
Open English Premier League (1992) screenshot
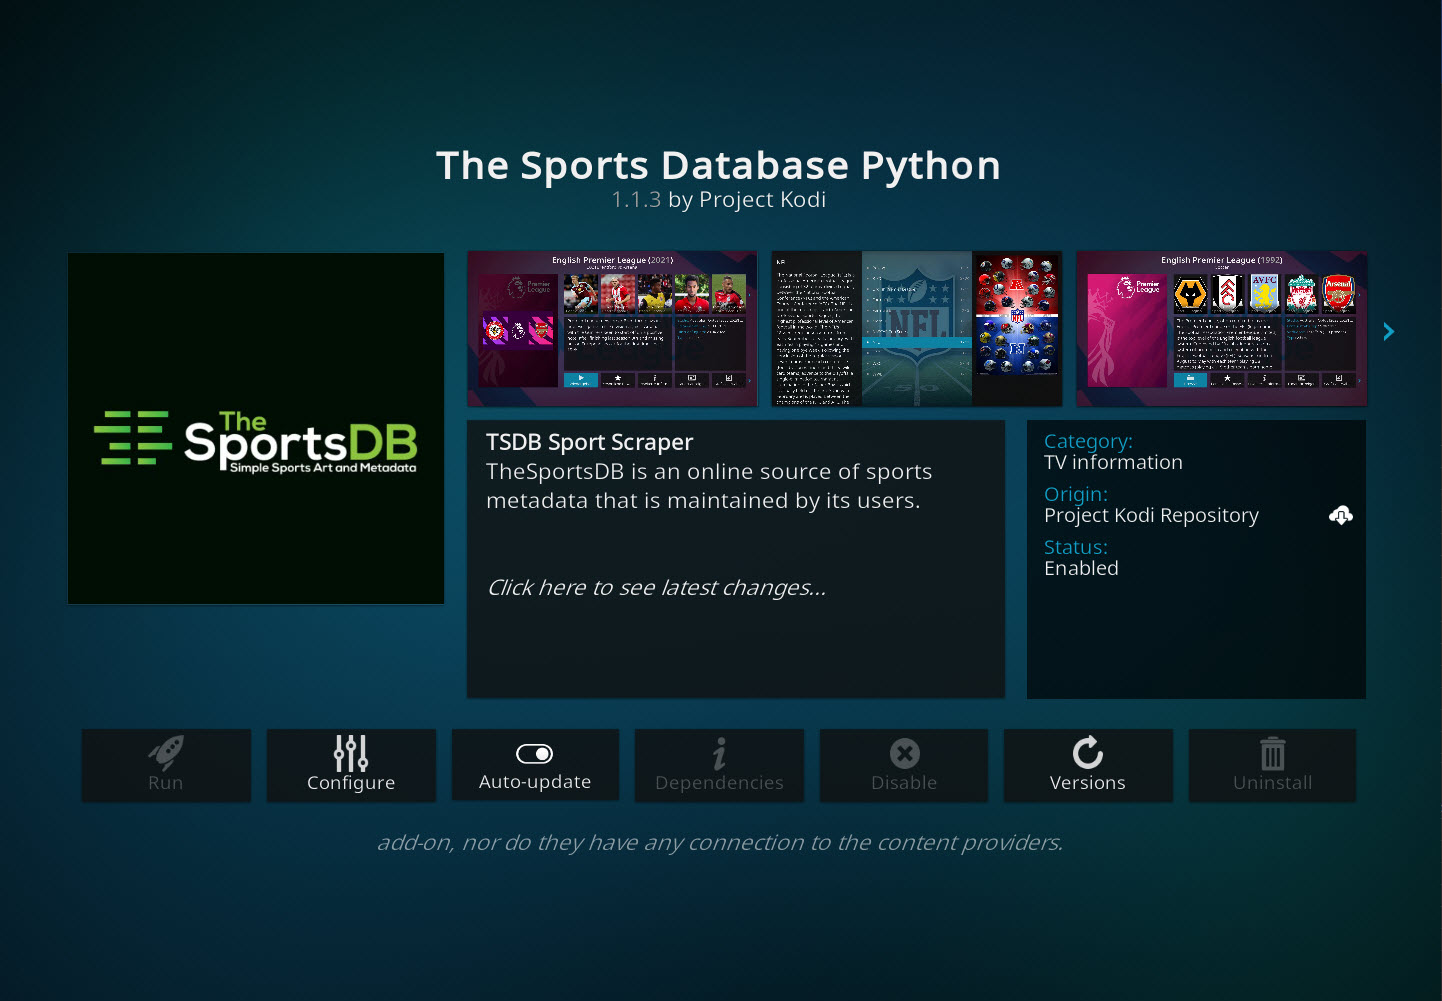1221,328
